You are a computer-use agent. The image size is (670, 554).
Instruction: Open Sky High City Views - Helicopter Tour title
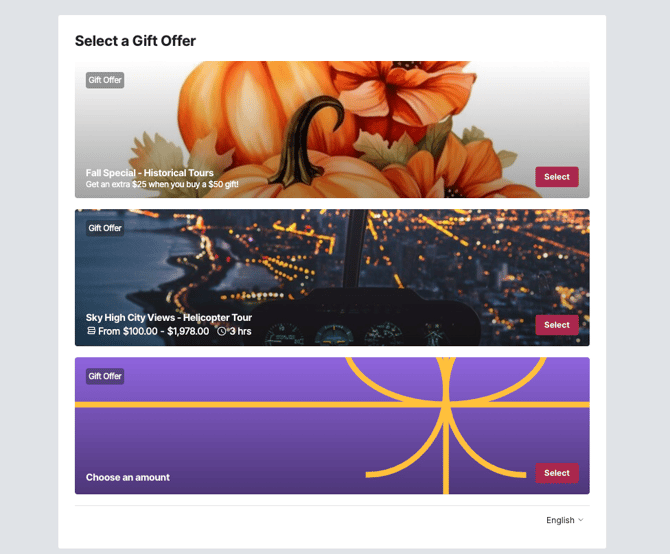[x=169, y=317]
